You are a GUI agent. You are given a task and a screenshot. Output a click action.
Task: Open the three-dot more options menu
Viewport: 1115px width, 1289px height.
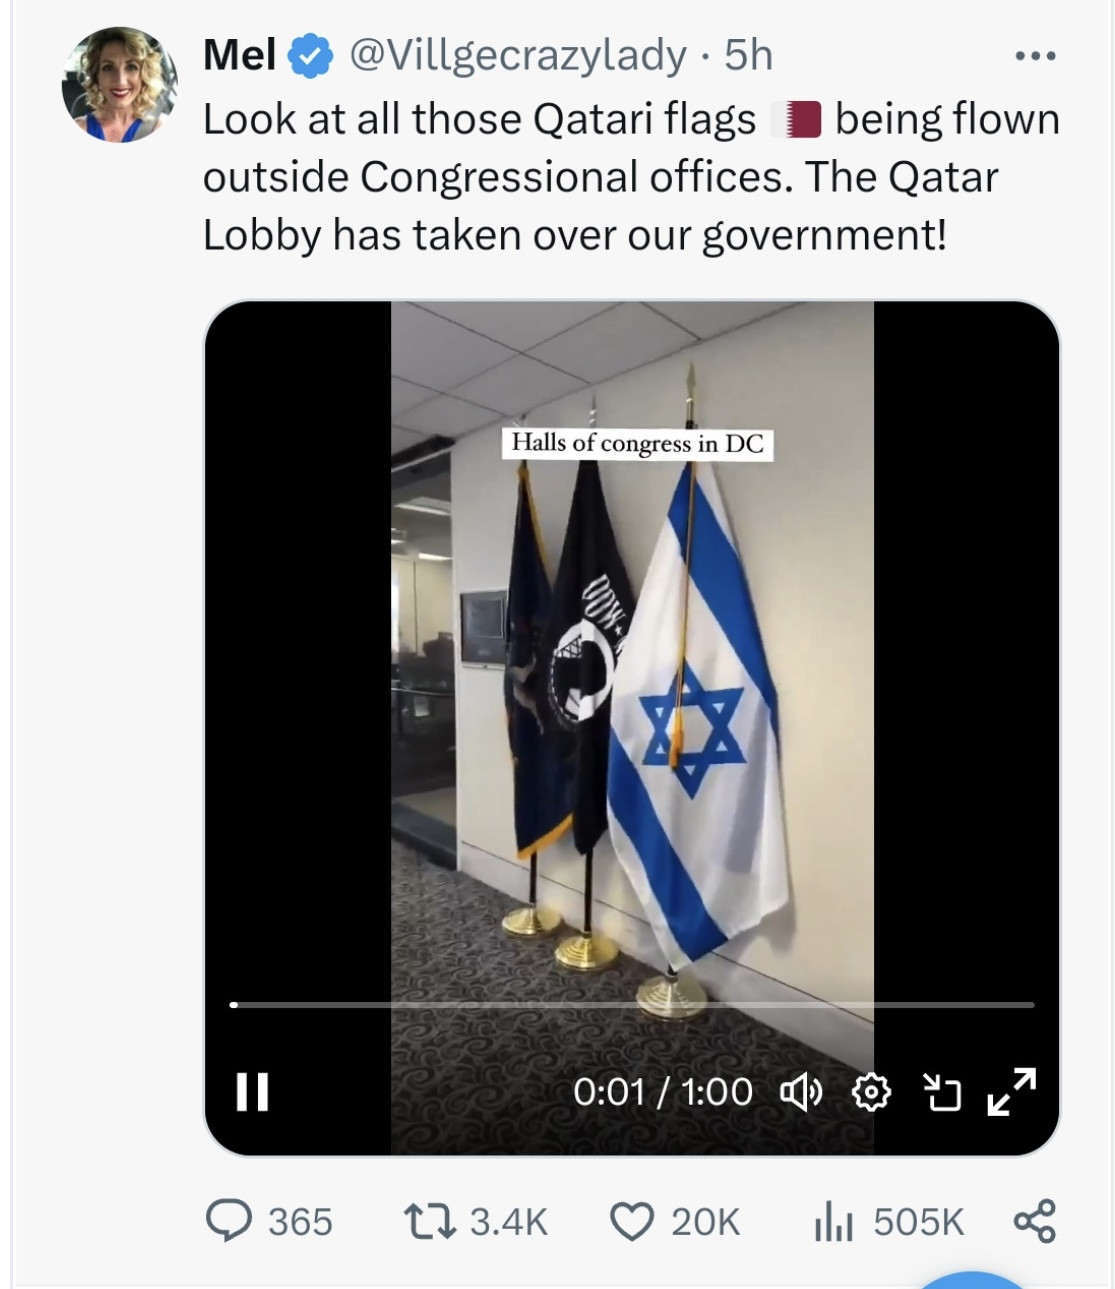[1035, 56]
